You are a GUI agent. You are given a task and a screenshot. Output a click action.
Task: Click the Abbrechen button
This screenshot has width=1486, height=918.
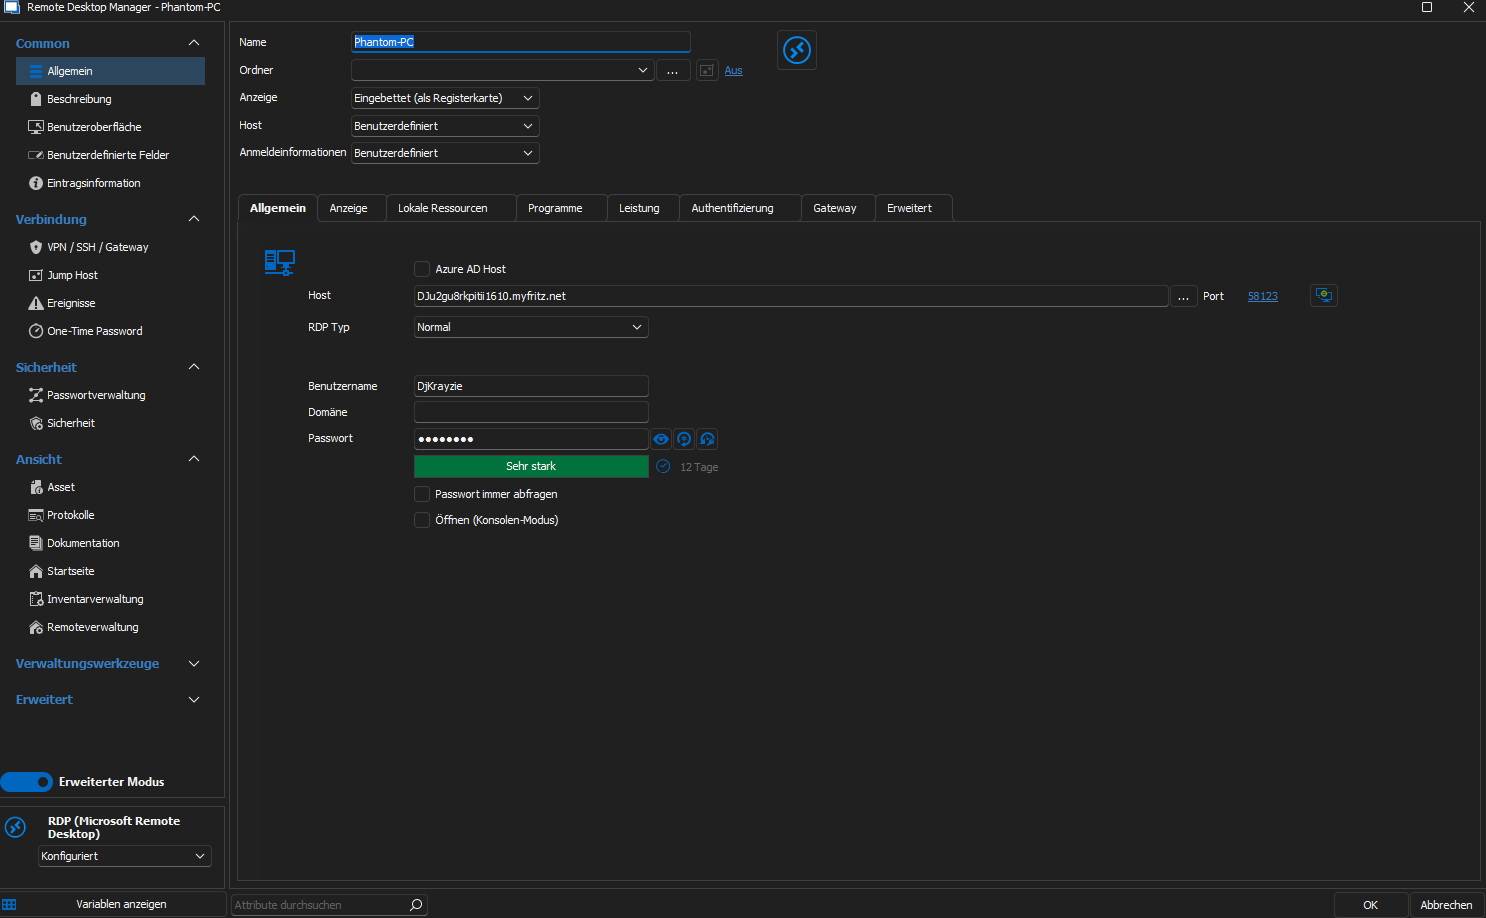tap(1446, 905)
